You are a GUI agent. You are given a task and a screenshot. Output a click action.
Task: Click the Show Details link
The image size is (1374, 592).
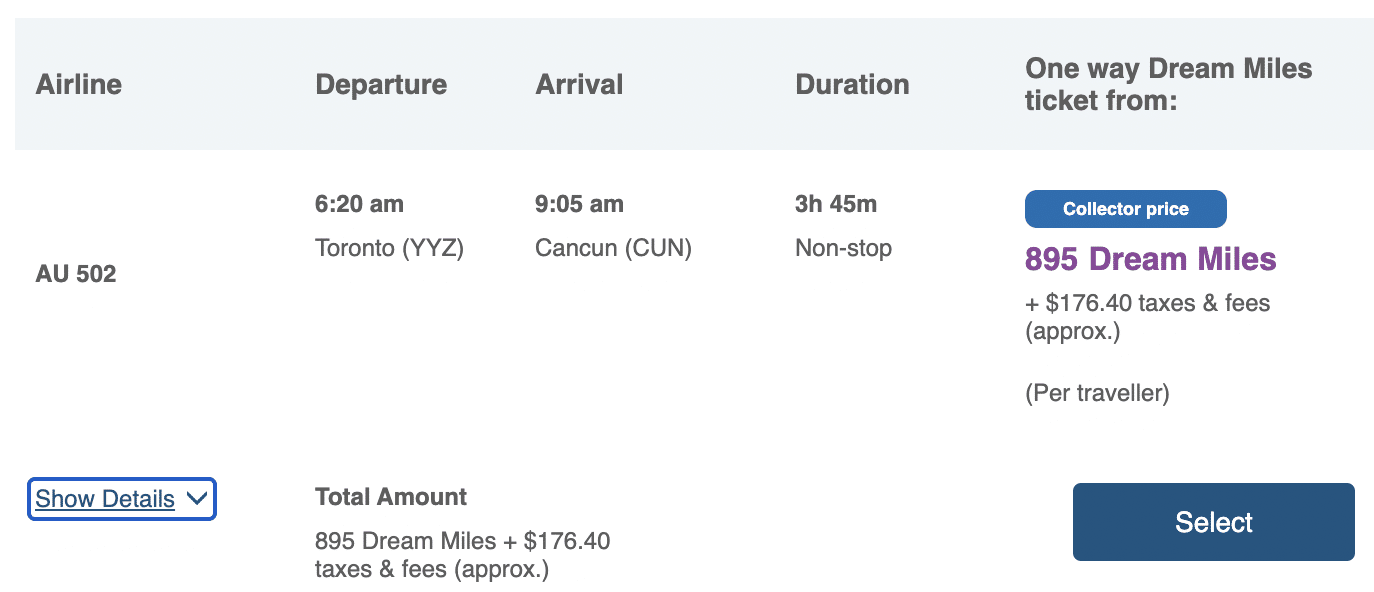pos(105,499)
